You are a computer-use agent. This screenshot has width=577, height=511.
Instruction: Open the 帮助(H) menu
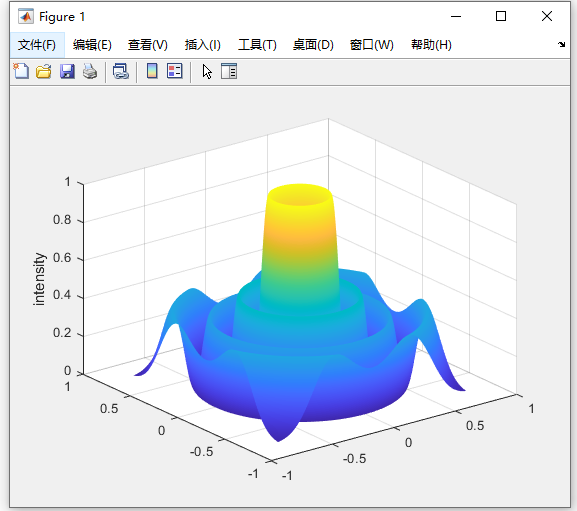coord(431,45)
